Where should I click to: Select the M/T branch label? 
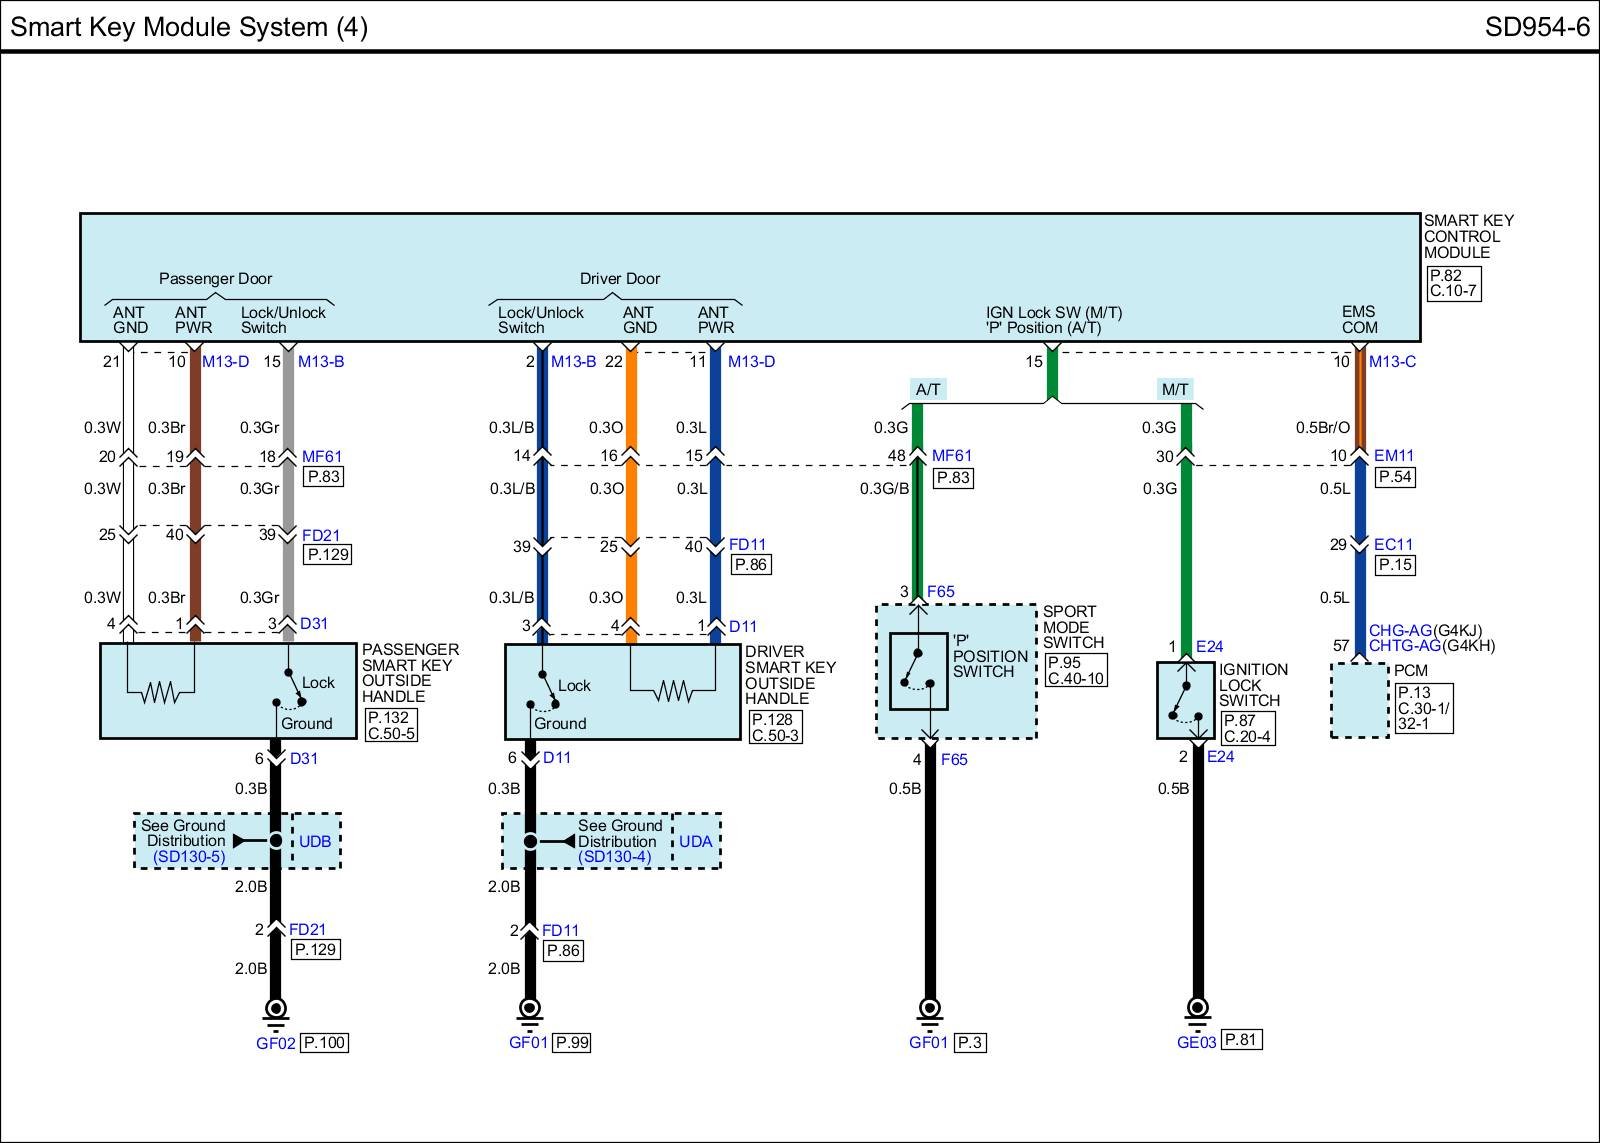[1174, 389]
